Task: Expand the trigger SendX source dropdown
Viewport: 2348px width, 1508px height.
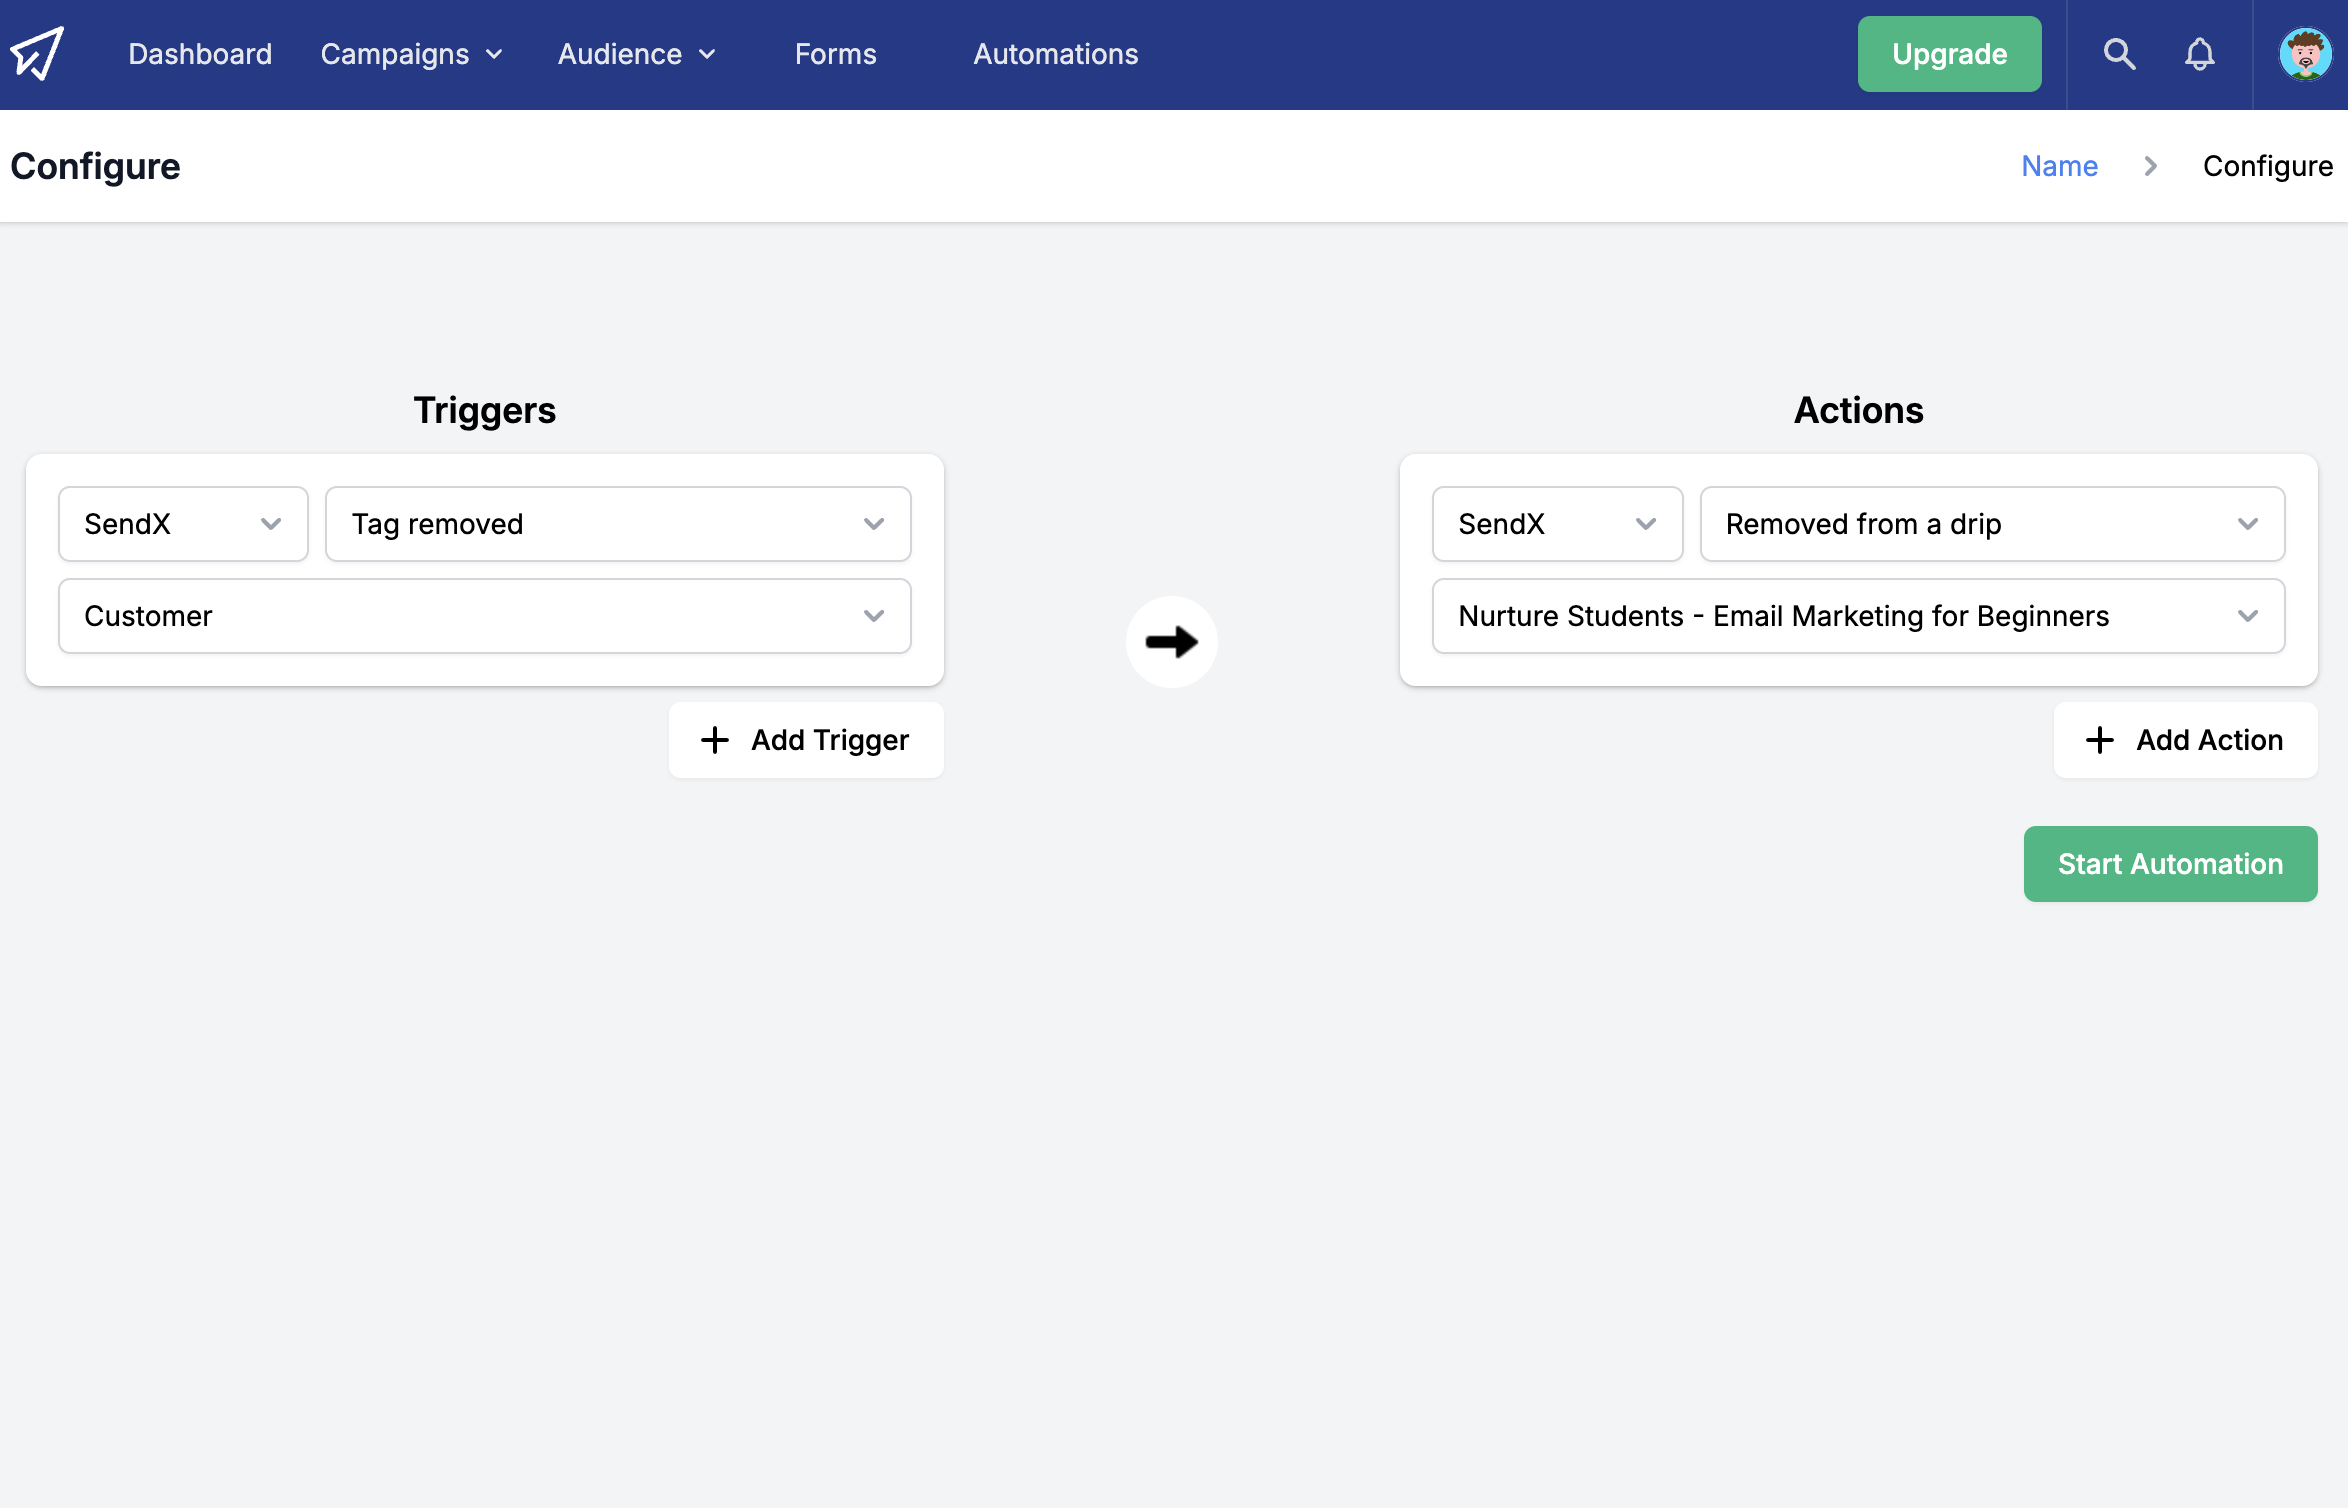Action: click(x=183, y=524)
